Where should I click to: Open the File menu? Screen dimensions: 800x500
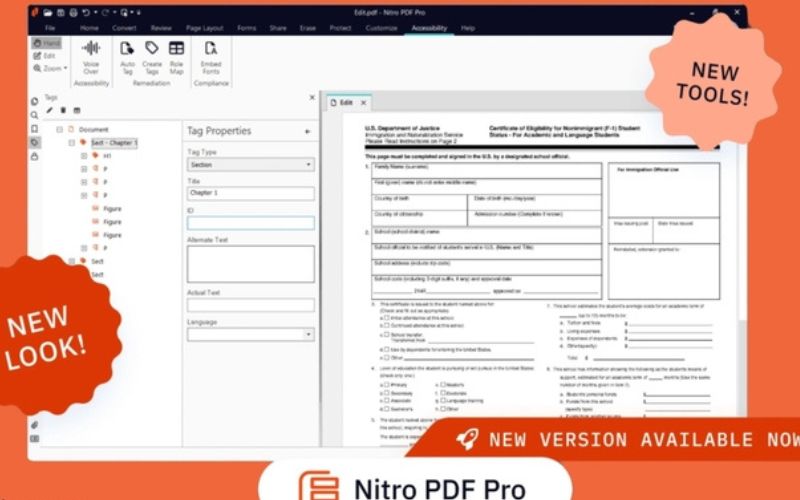click(50, 28)
